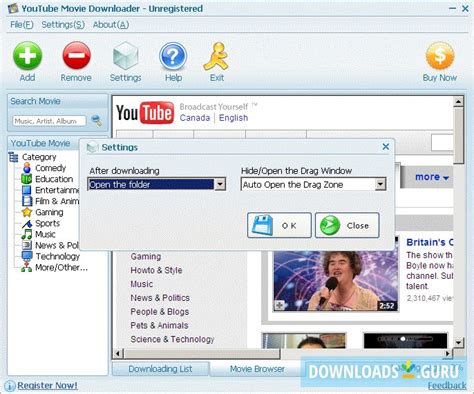Screen dimensions: 474x394
Task: Click the info icon beside Register Now
Action: (x=10, y=386)
